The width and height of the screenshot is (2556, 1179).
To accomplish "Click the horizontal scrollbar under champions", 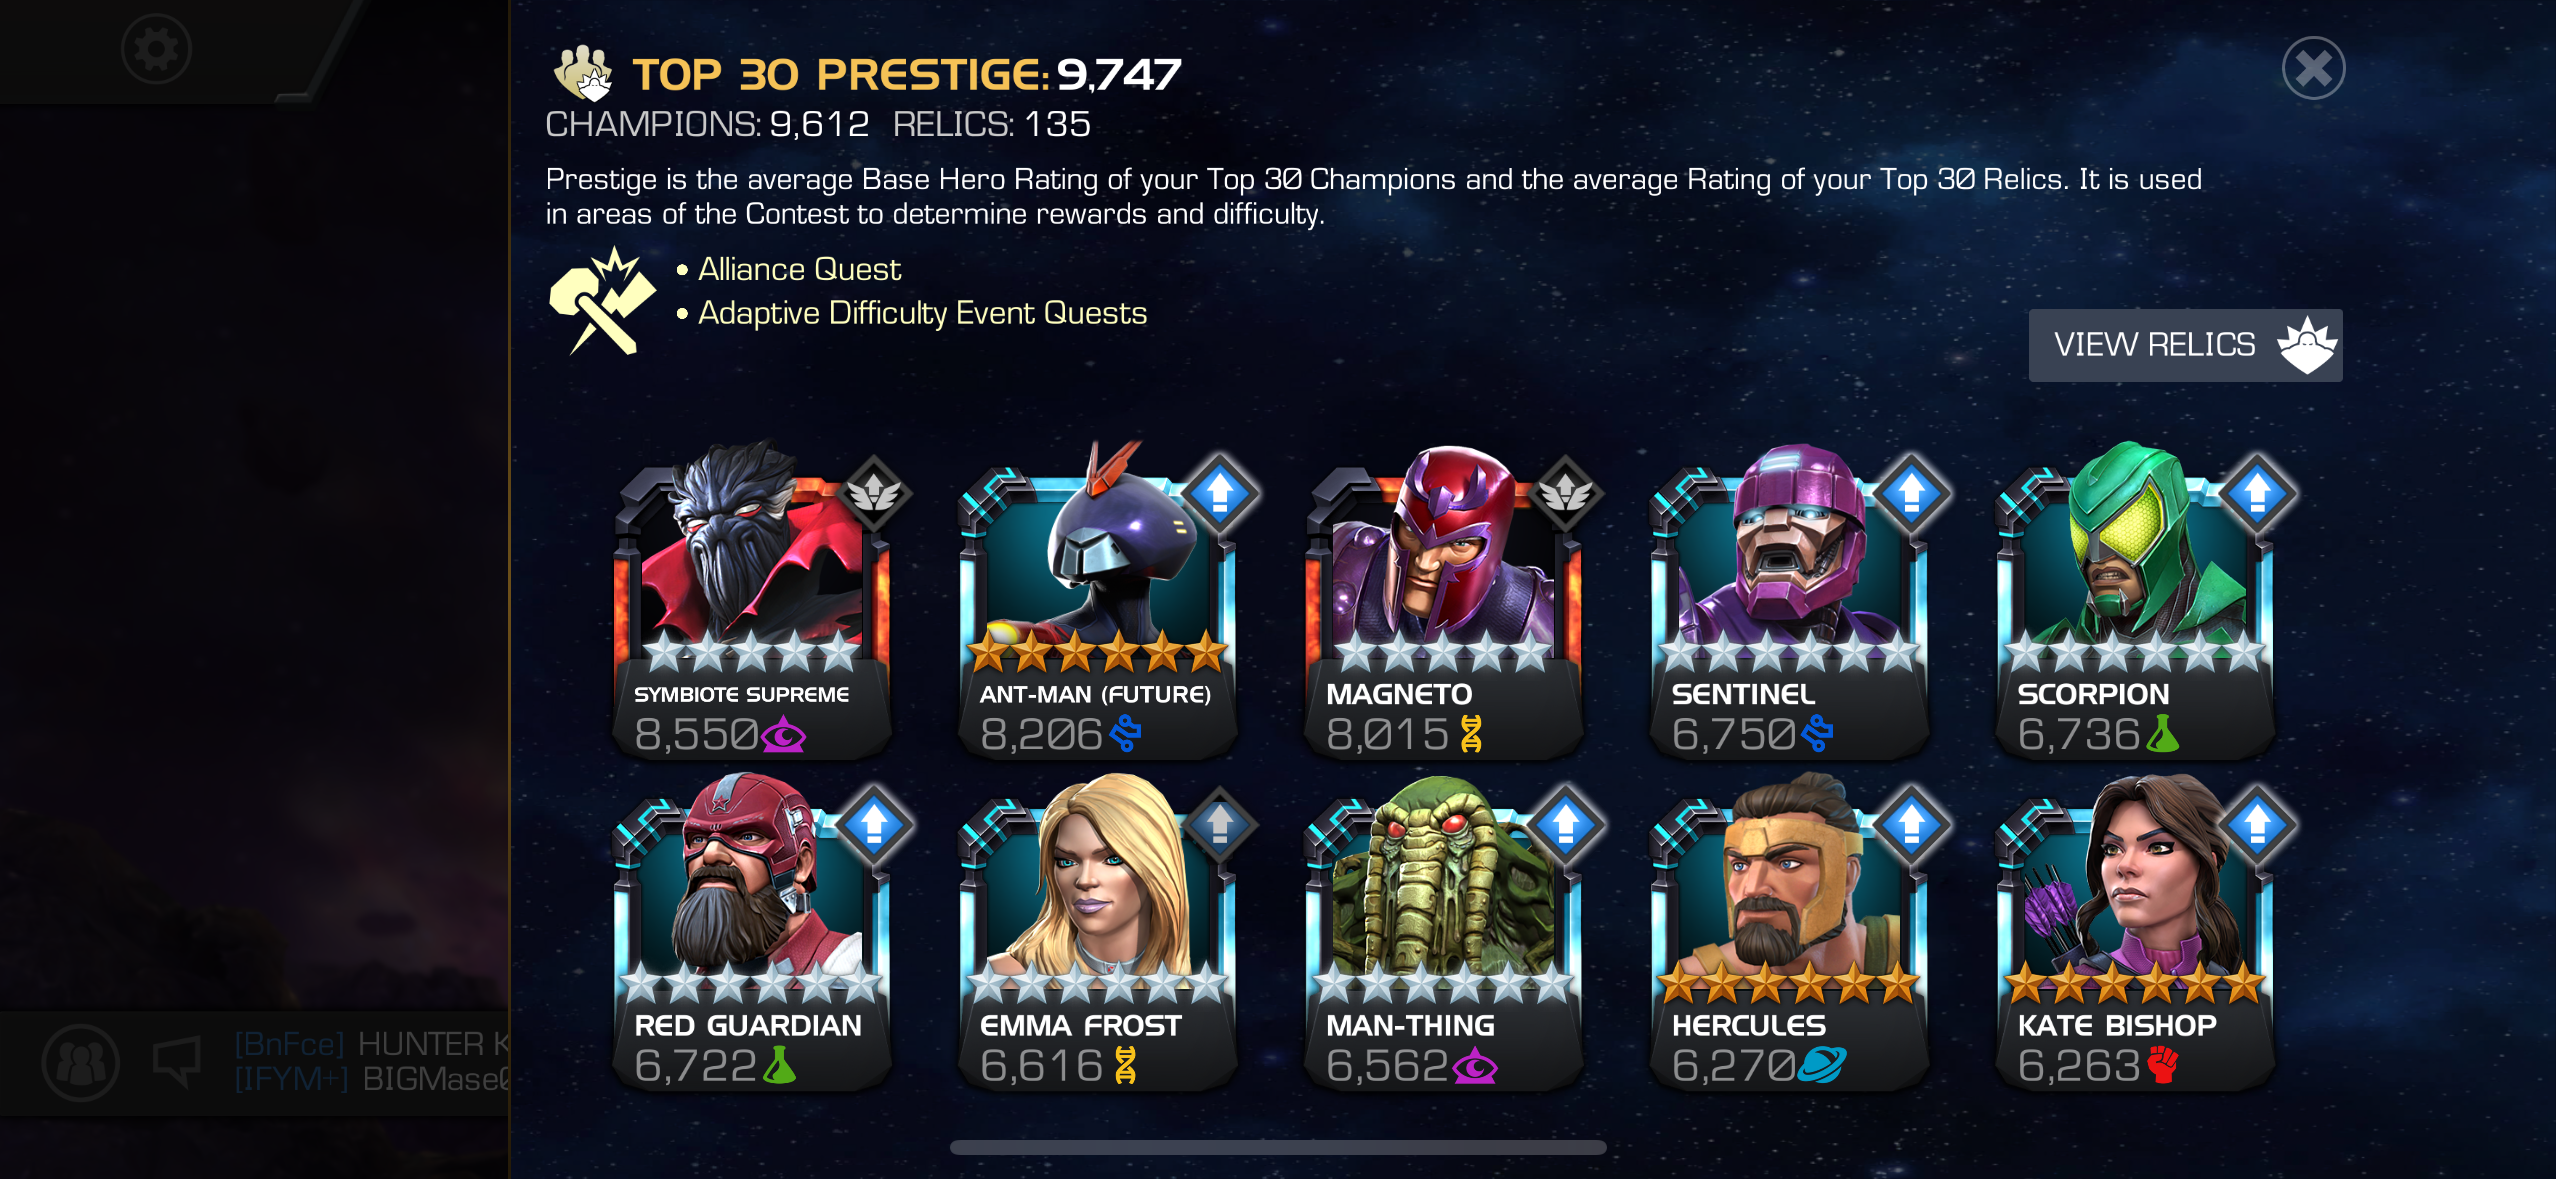I will coord(1278,1147).
